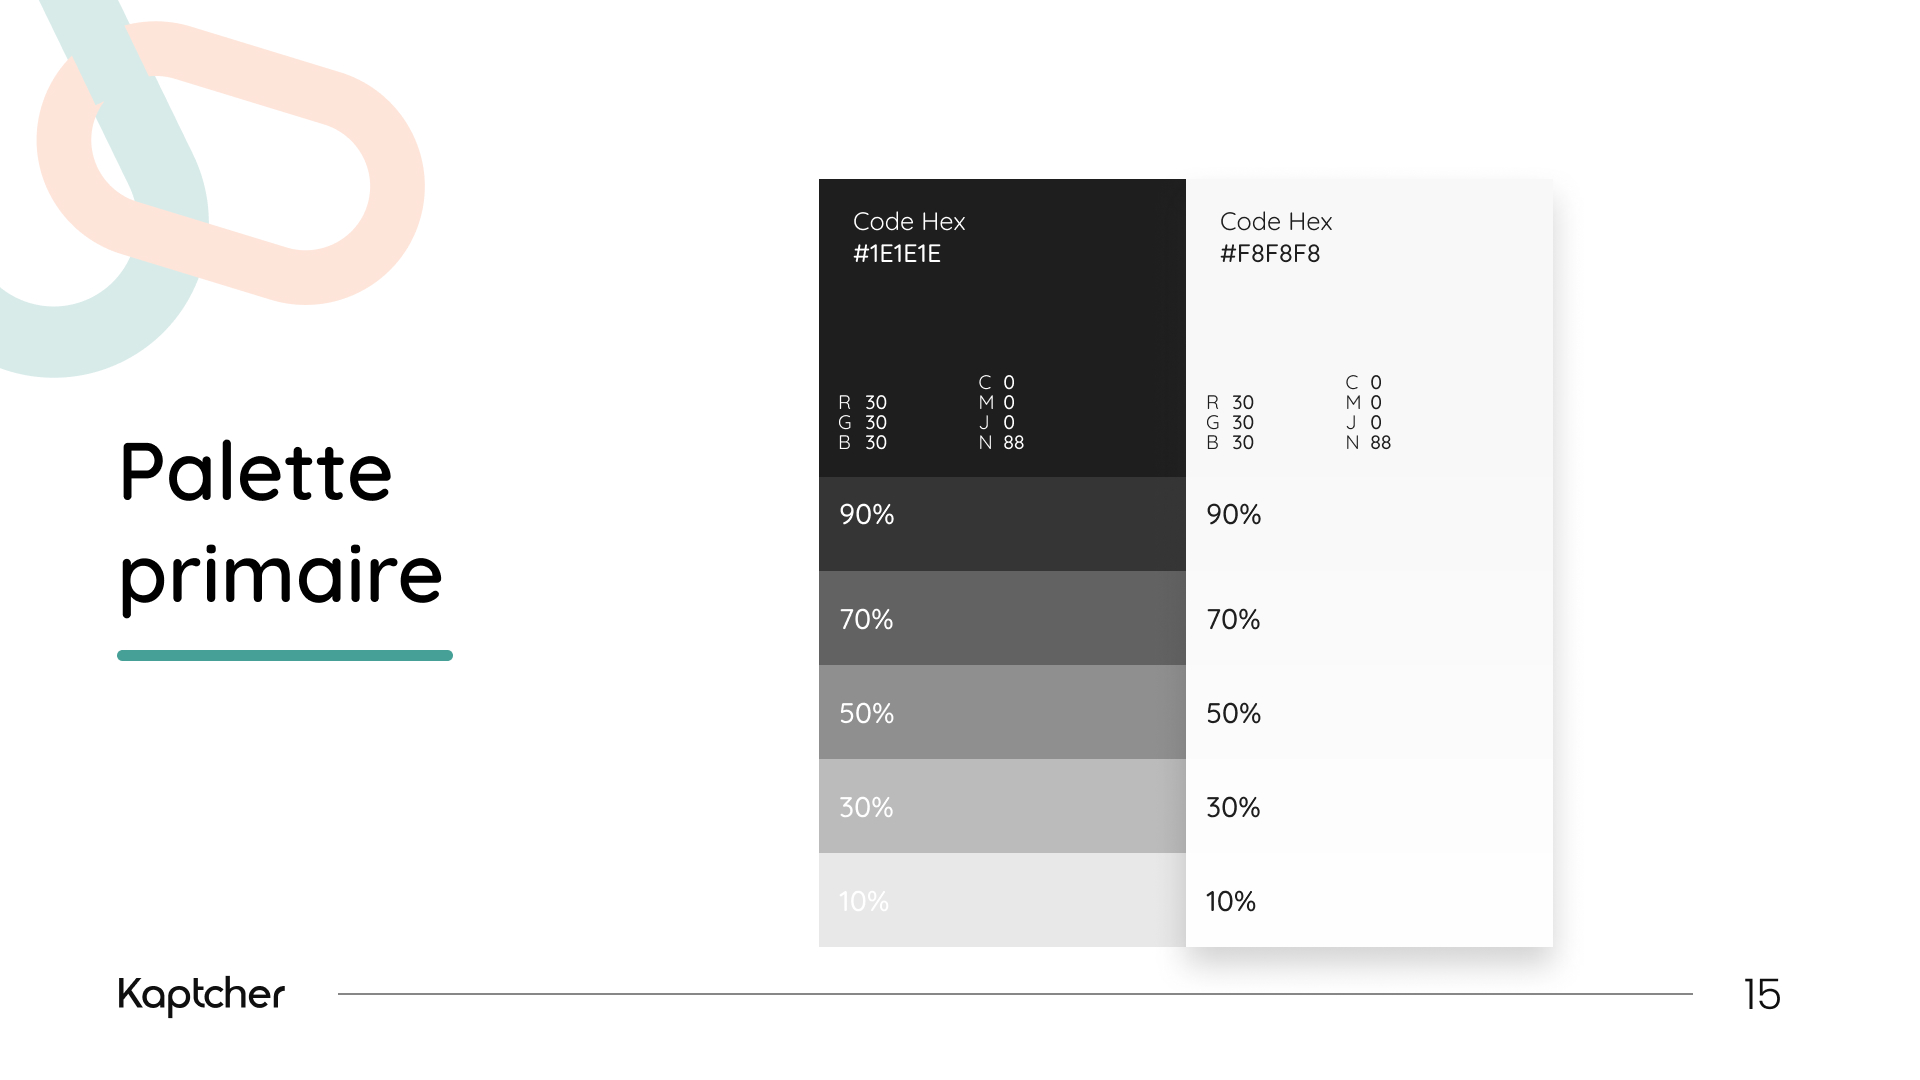Pick the dark 90% tint swatch
This screenshot has width=1920, height=1080.
pyautogui.click(x=1002, y=523)
